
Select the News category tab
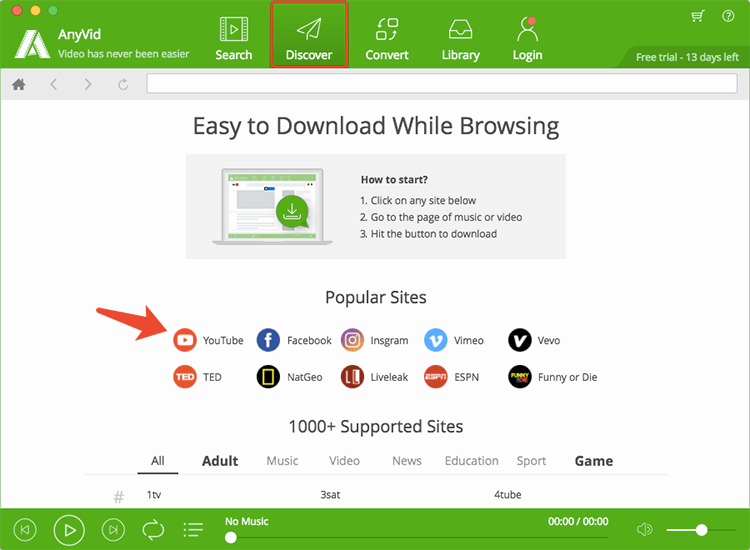[407, 461]
